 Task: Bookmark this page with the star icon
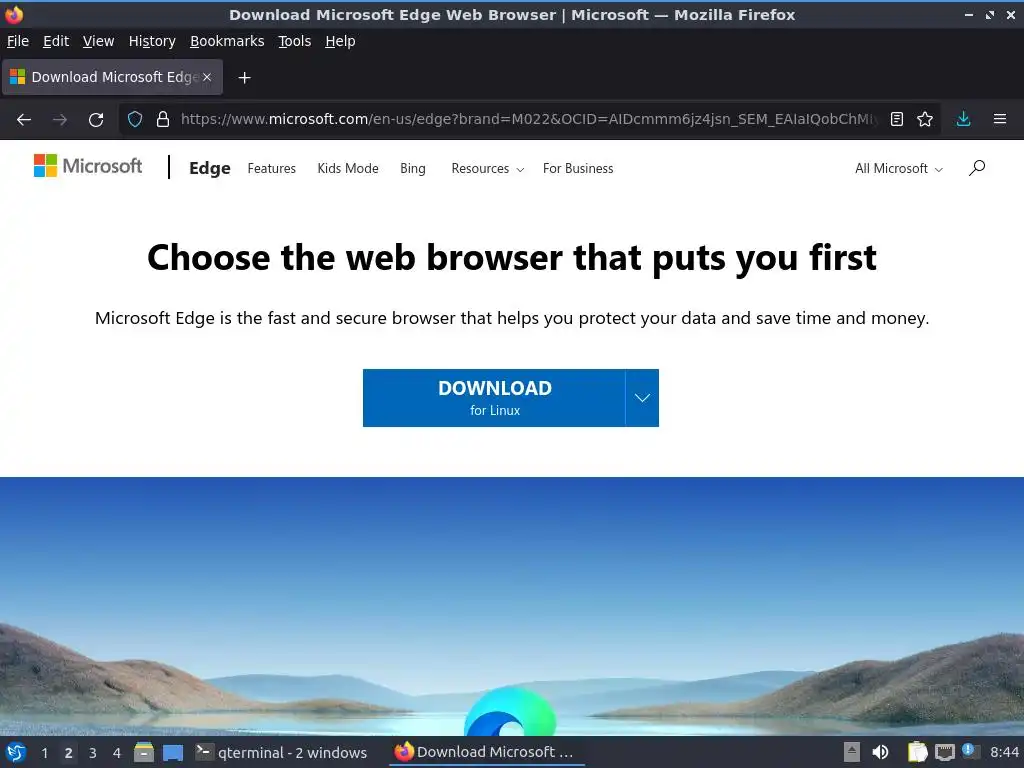(x=925, y=120)
